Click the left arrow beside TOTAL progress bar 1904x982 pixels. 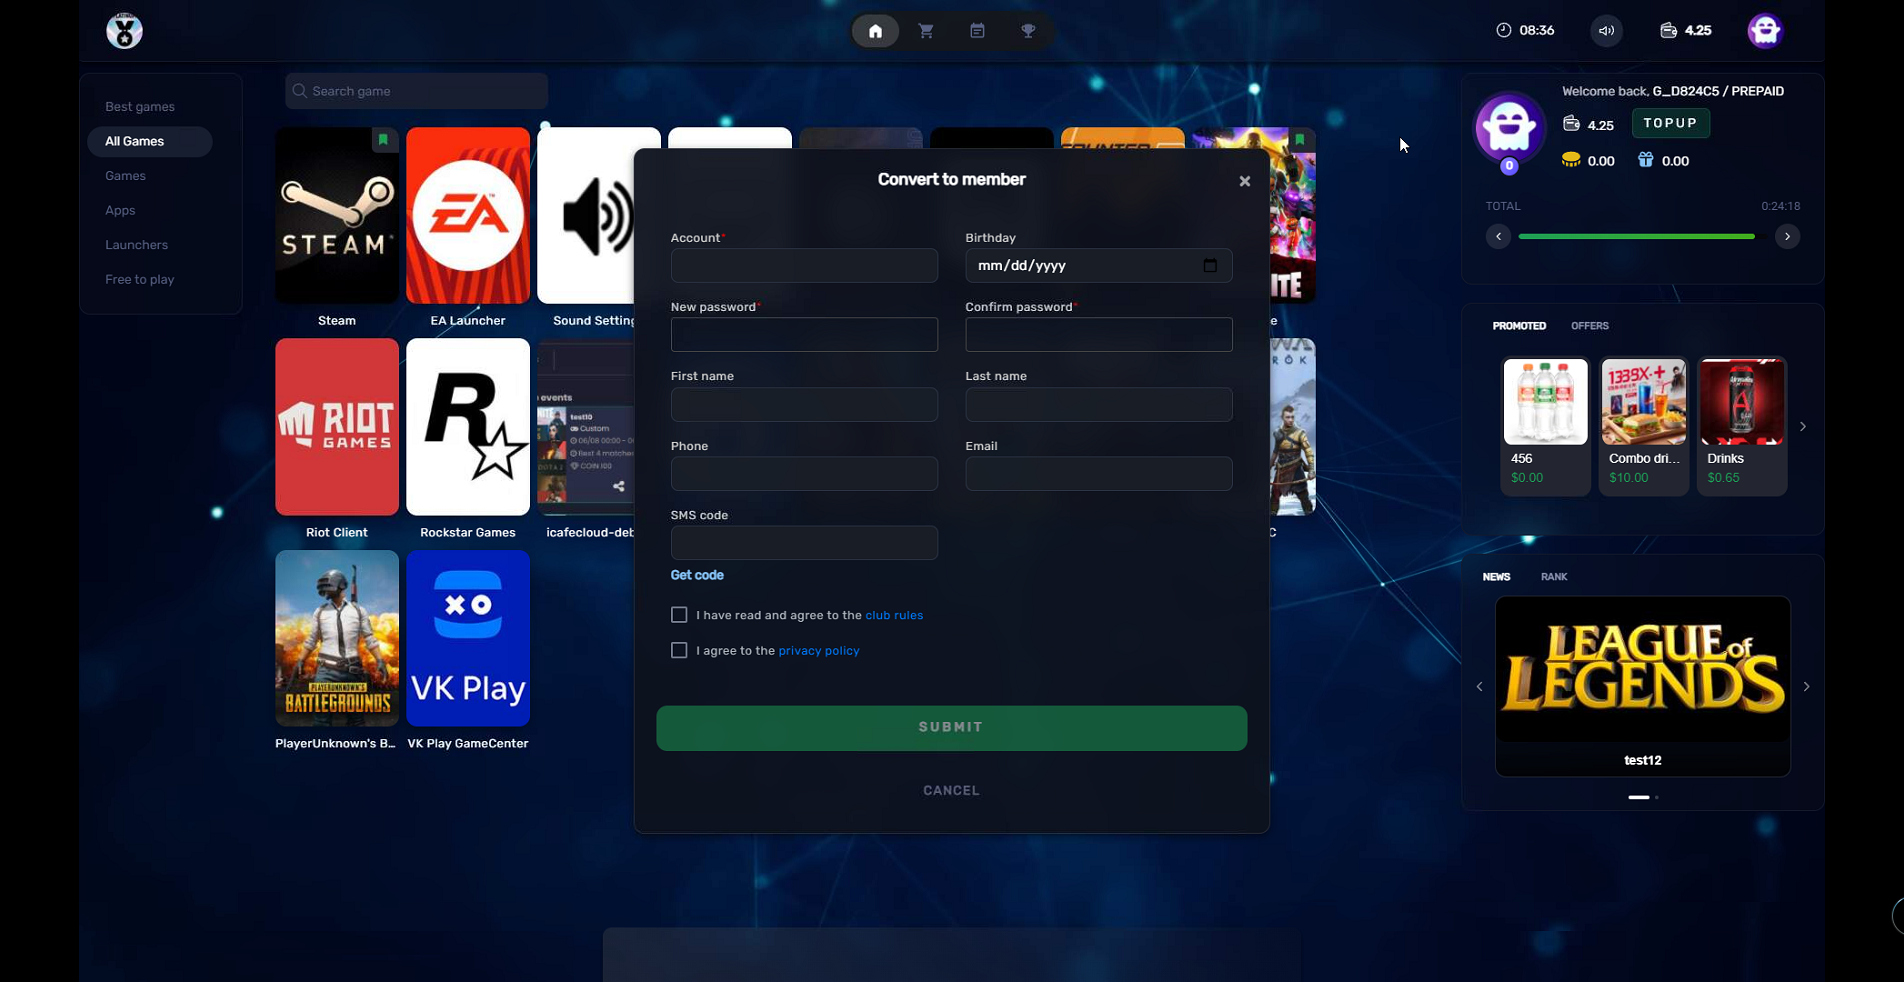click(1498, 237)
